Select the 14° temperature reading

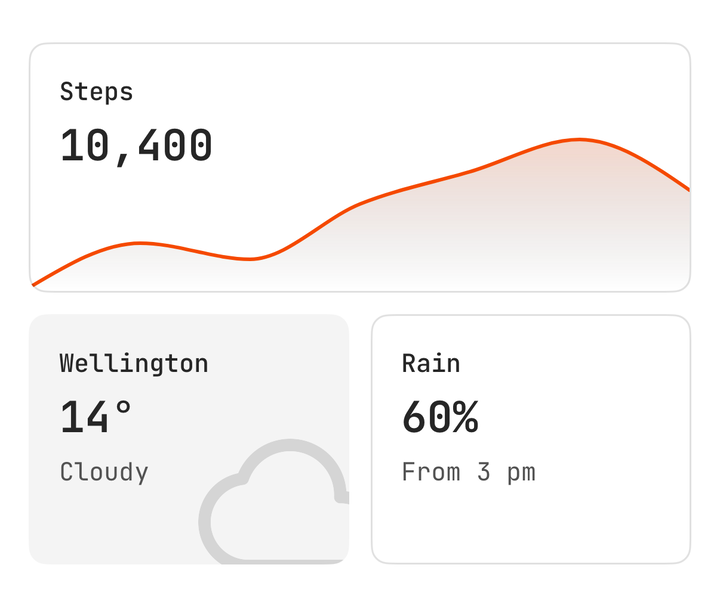(x=96, y=417)
